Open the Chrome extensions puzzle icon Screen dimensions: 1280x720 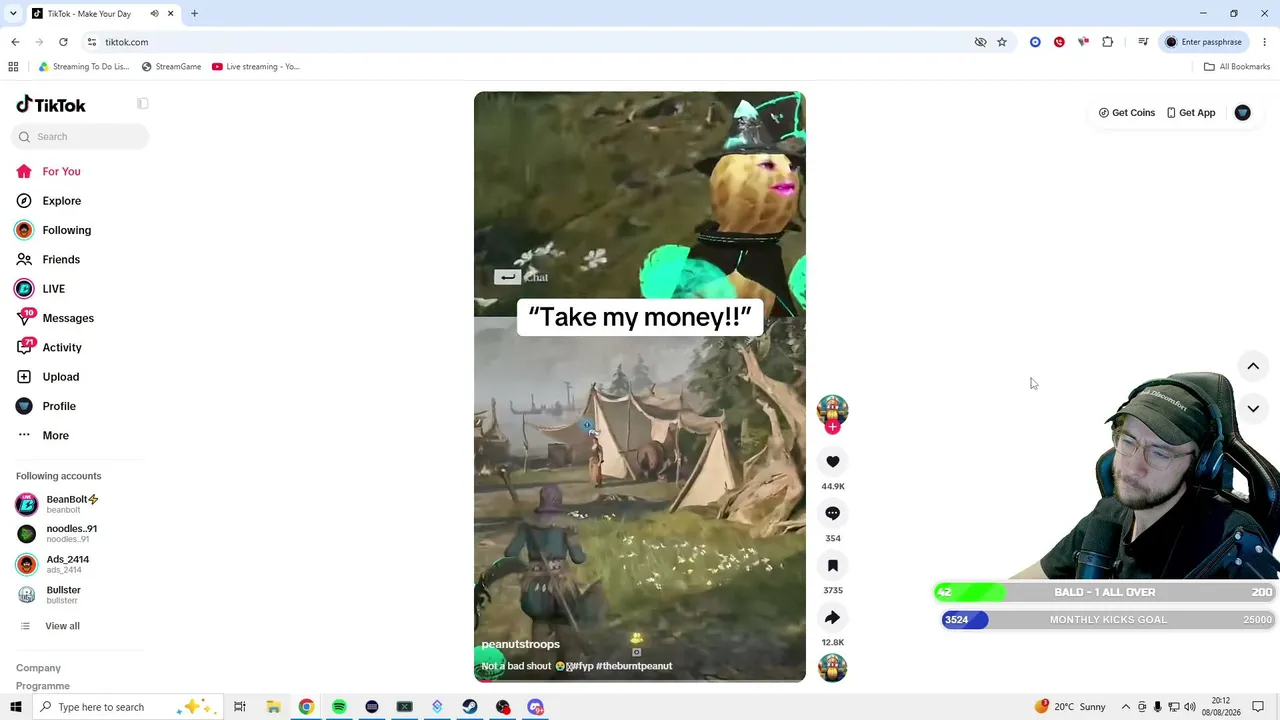coord(1107,42)
